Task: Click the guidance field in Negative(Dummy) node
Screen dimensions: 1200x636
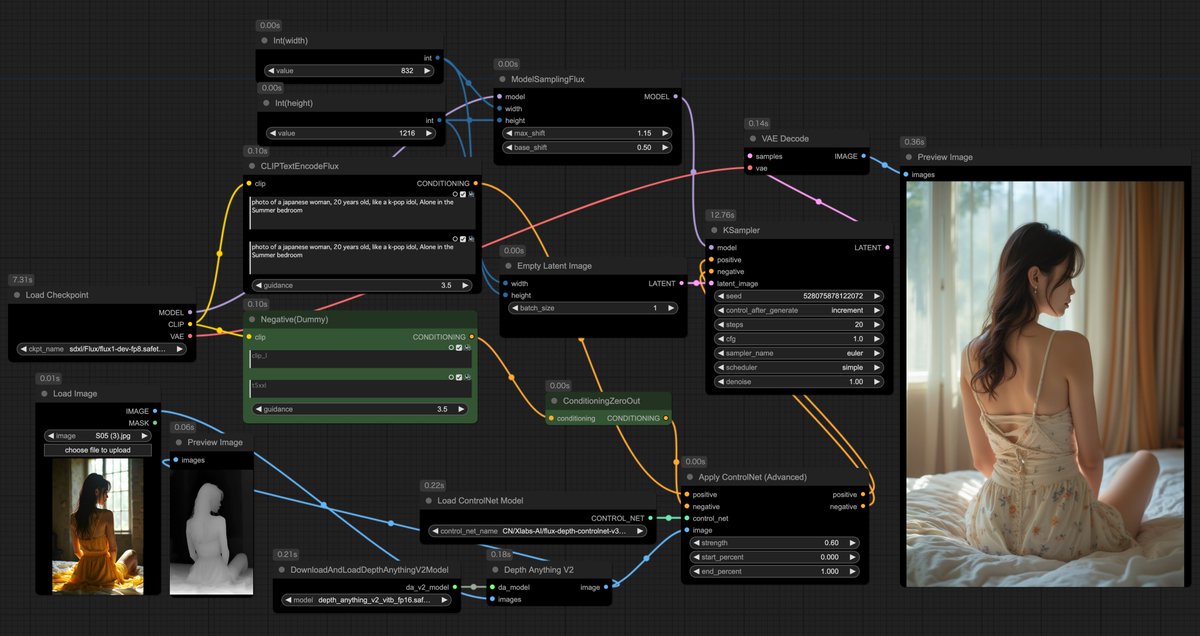Action: pyautogui.click(x=361, y=409)
